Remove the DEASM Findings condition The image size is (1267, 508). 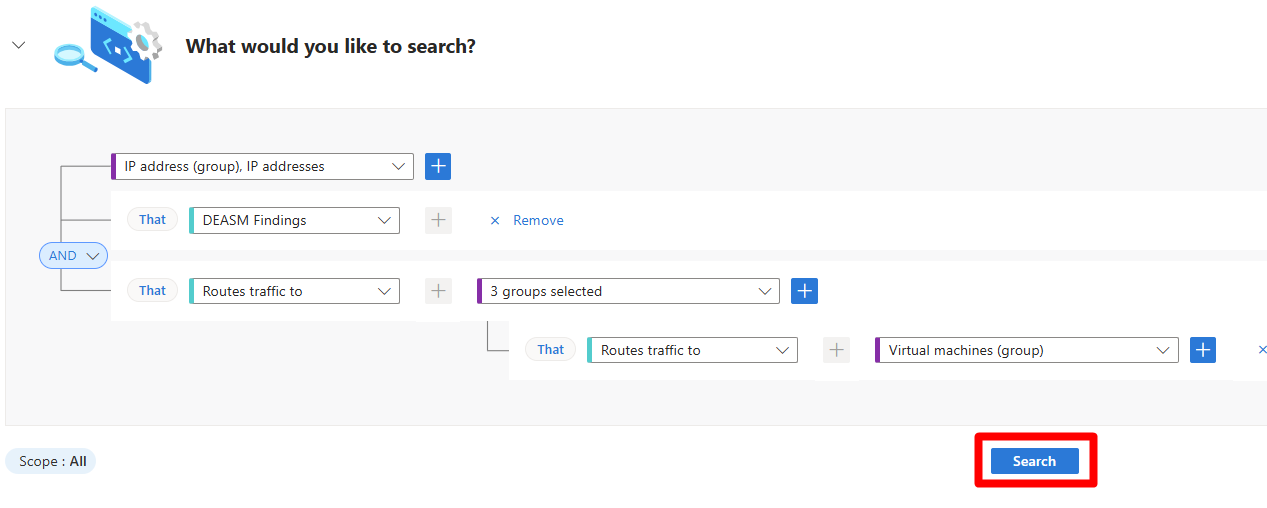[538, 220]
